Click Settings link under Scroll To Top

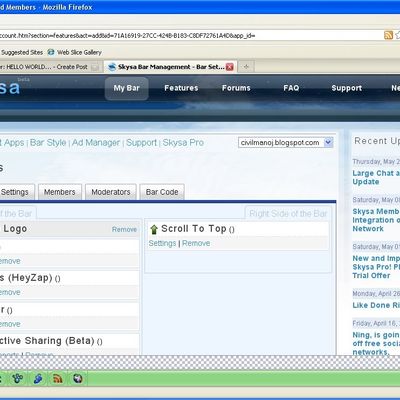click(162, 243)
